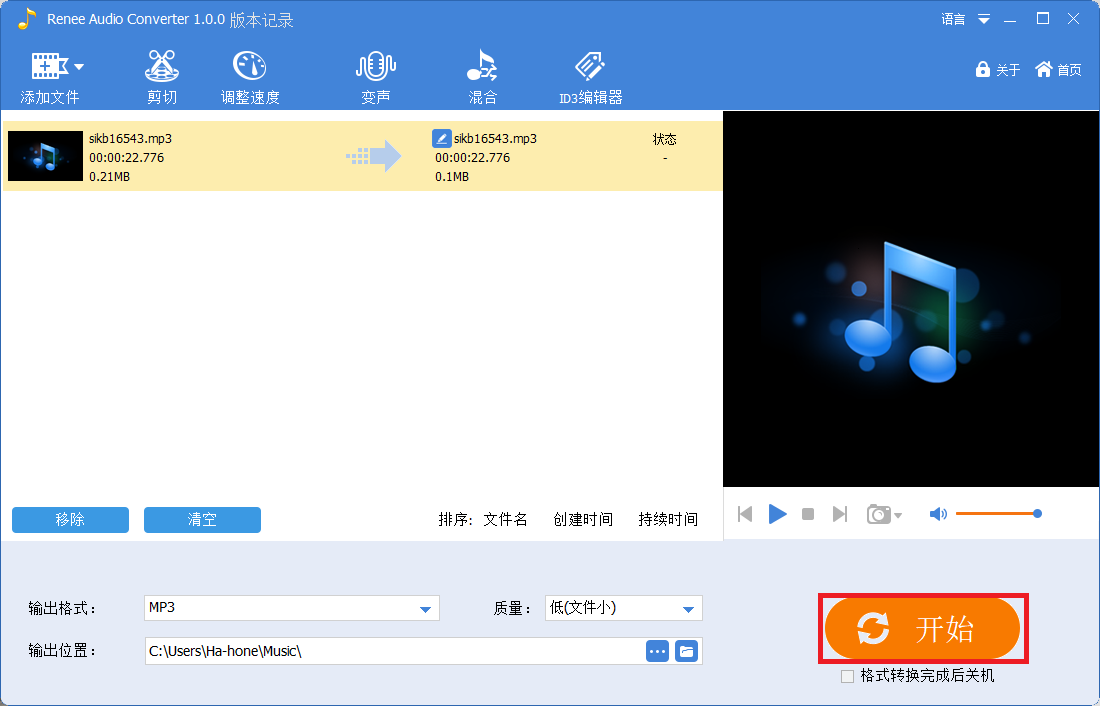Expand the snapshot dropdown arrow
Image resolution: width=1100 pixels, height=706 pixels.
[898, 516]
